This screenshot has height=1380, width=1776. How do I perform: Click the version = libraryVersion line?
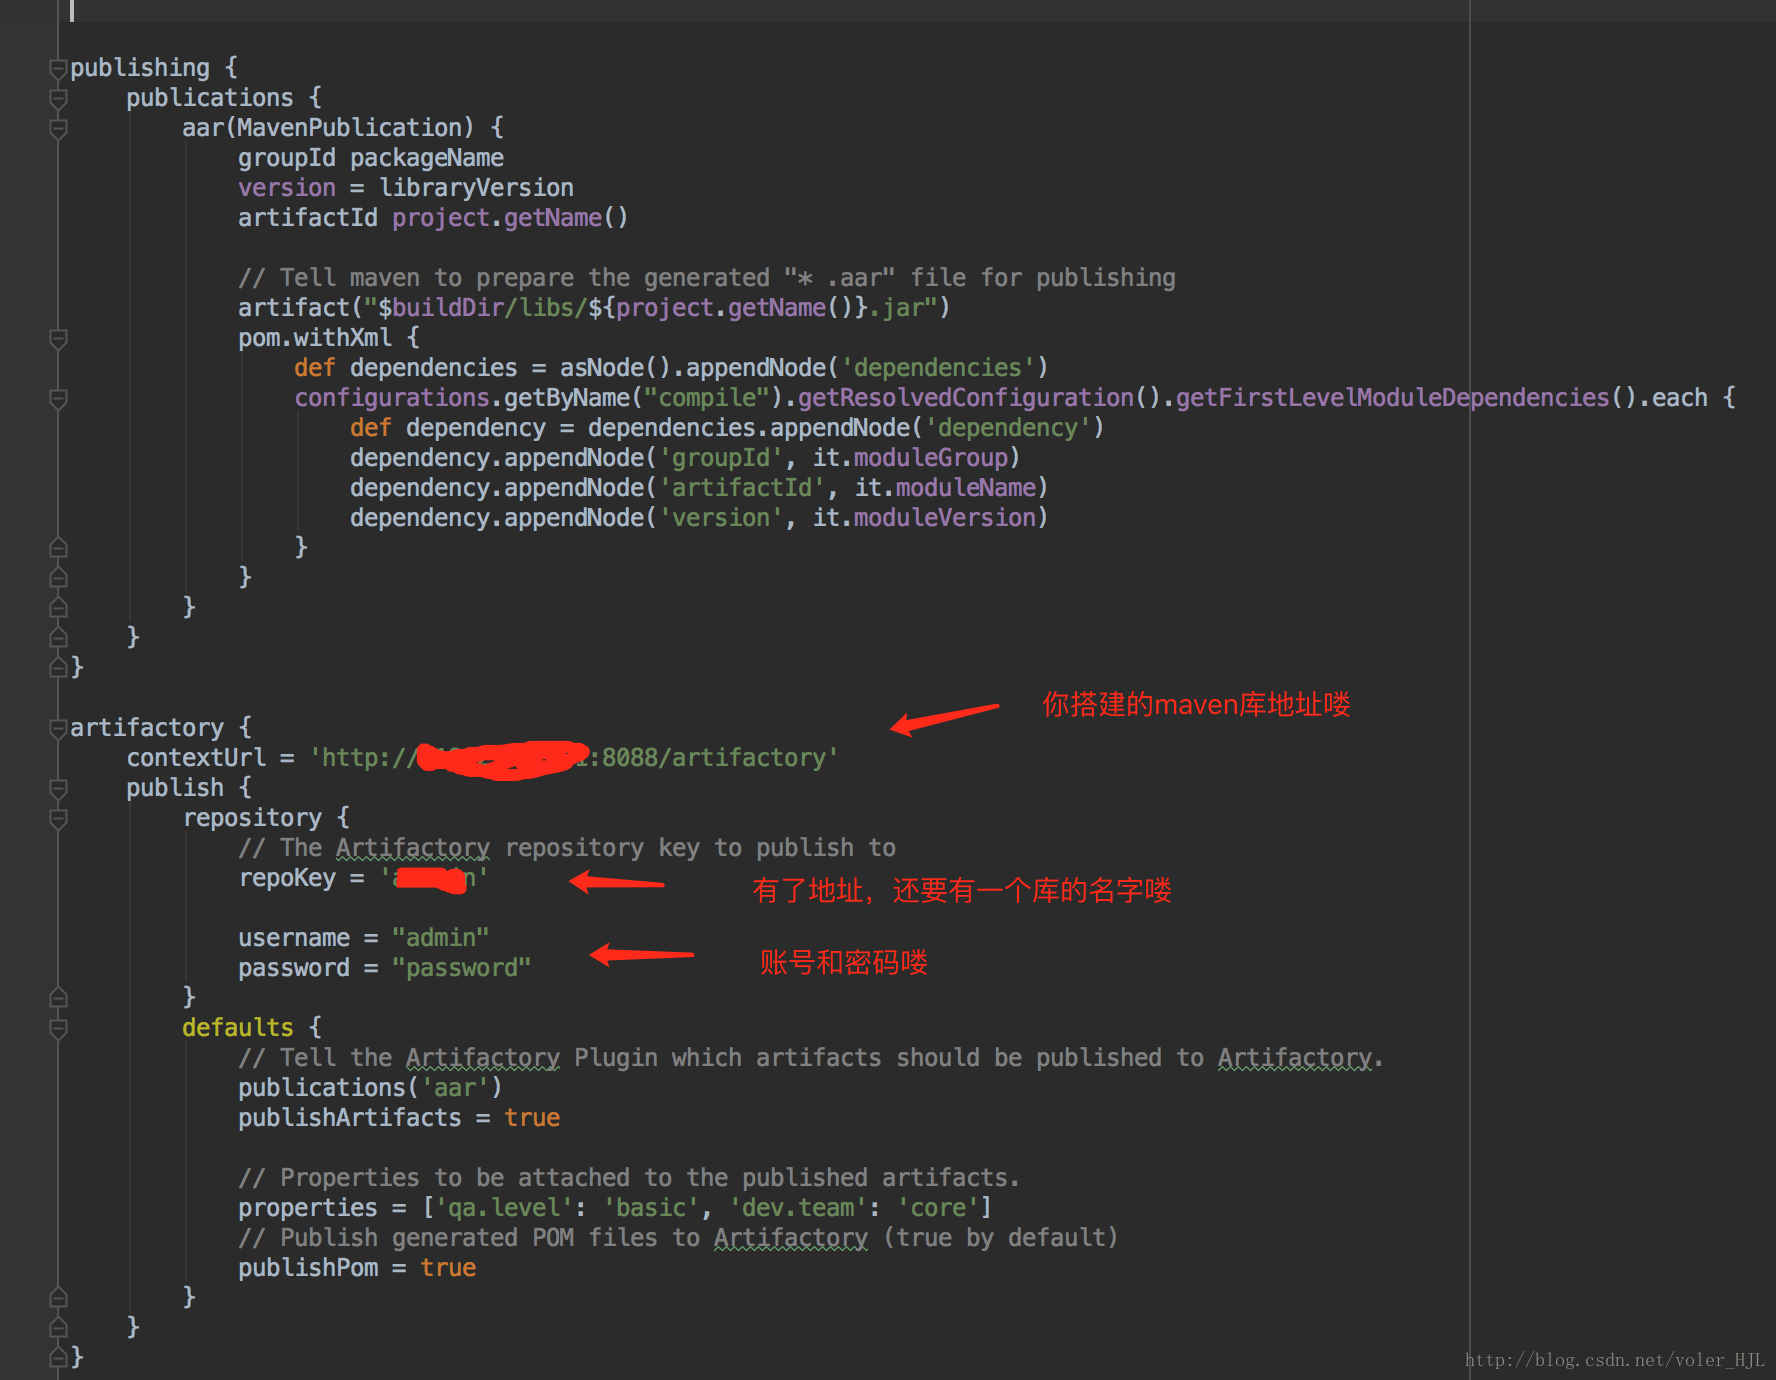405,188
